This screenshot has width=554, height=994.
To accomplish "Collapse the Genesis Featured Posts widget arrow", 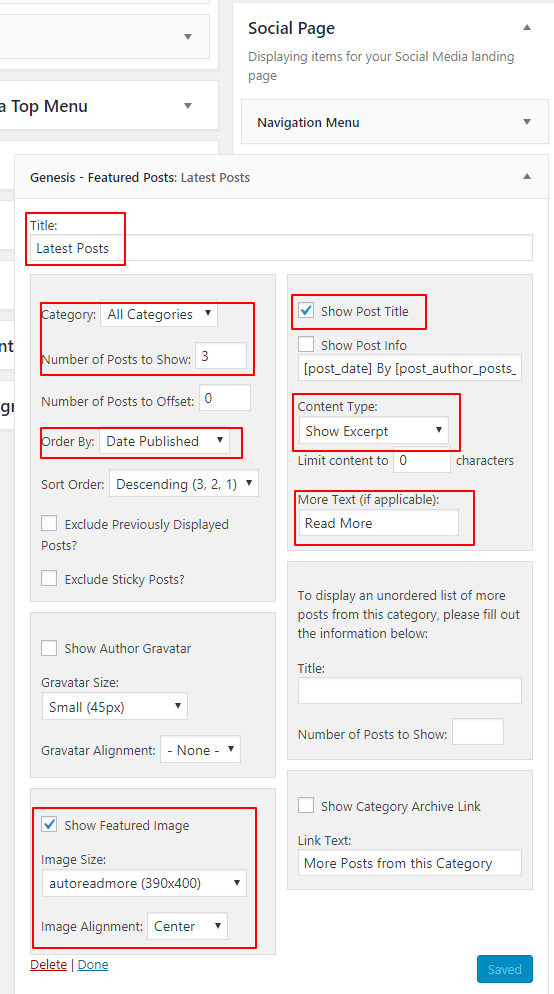I will [527, 178].
